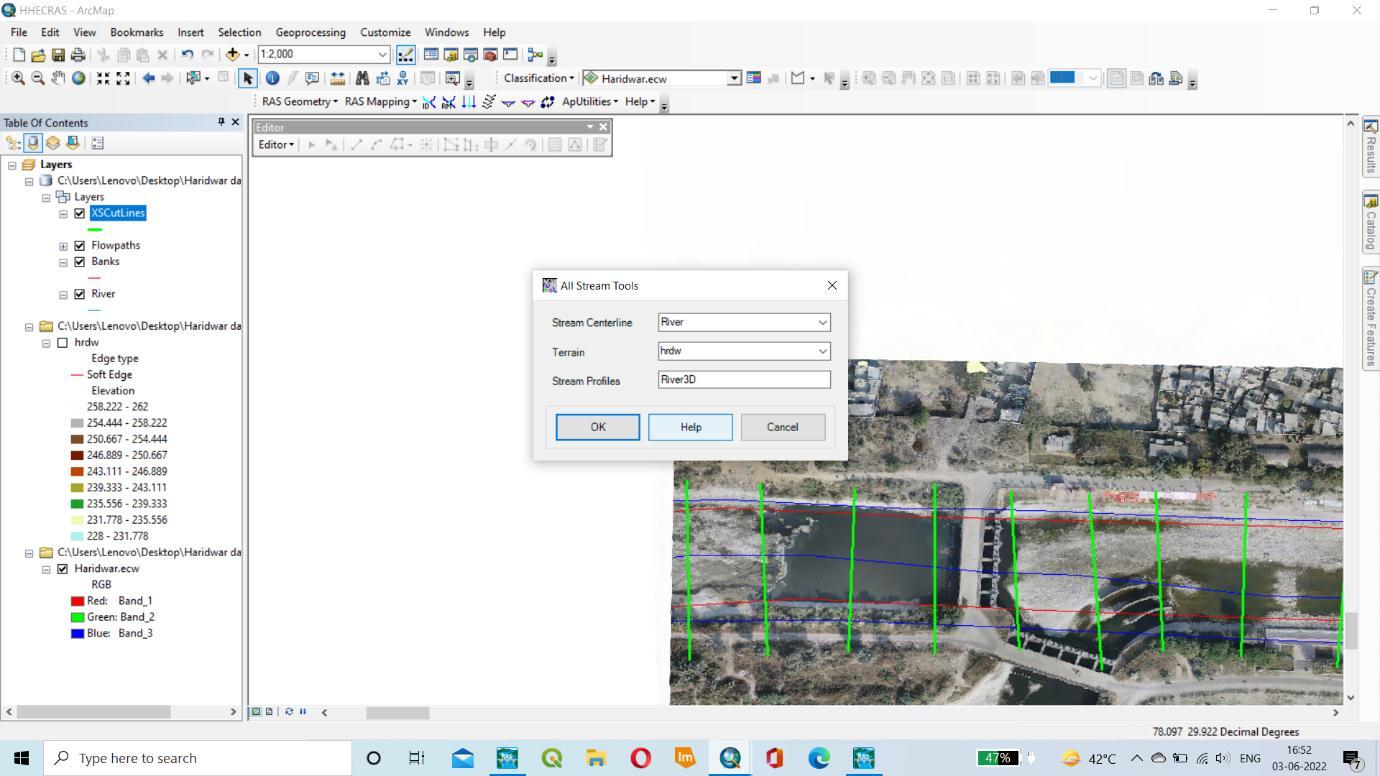
Task: Open the Catalog side panel tab
Action: 1370,223
